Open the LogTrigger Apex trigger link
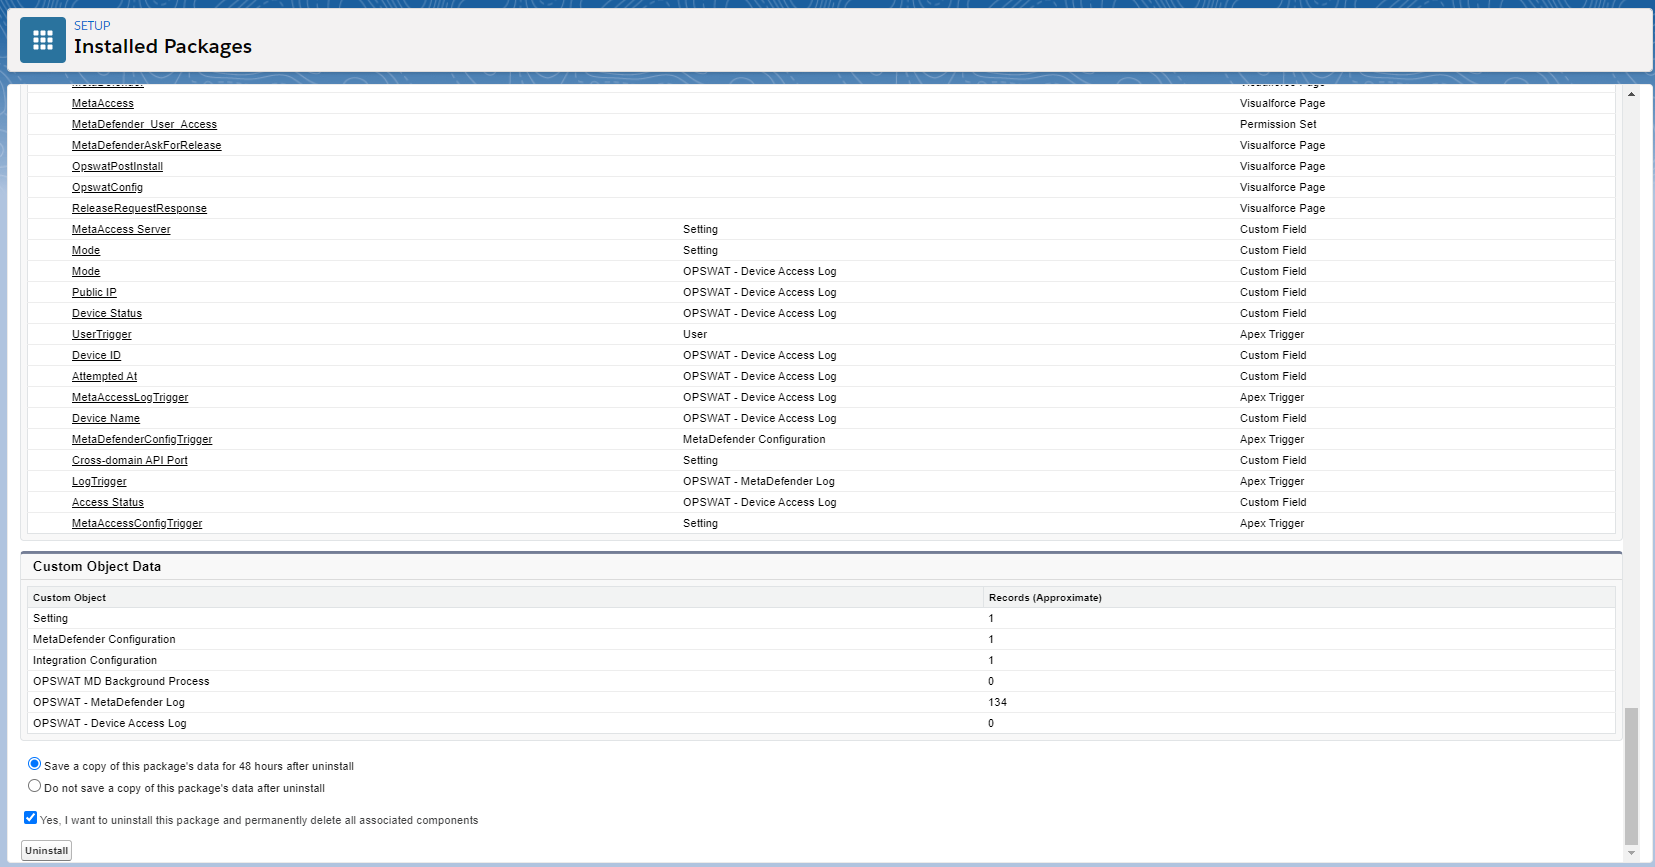The height and width of the screenshot is (867, 1655). click(x=99, y=482)
